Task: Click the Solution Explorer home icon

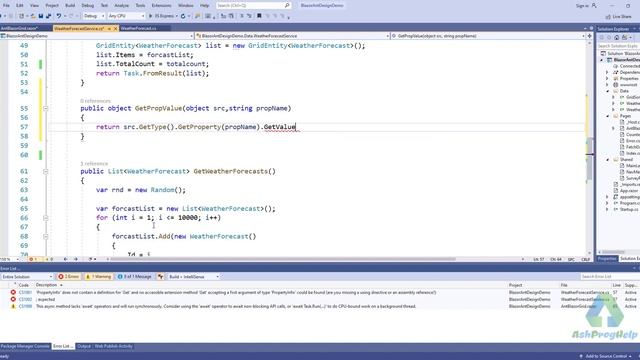Action: 616,38
